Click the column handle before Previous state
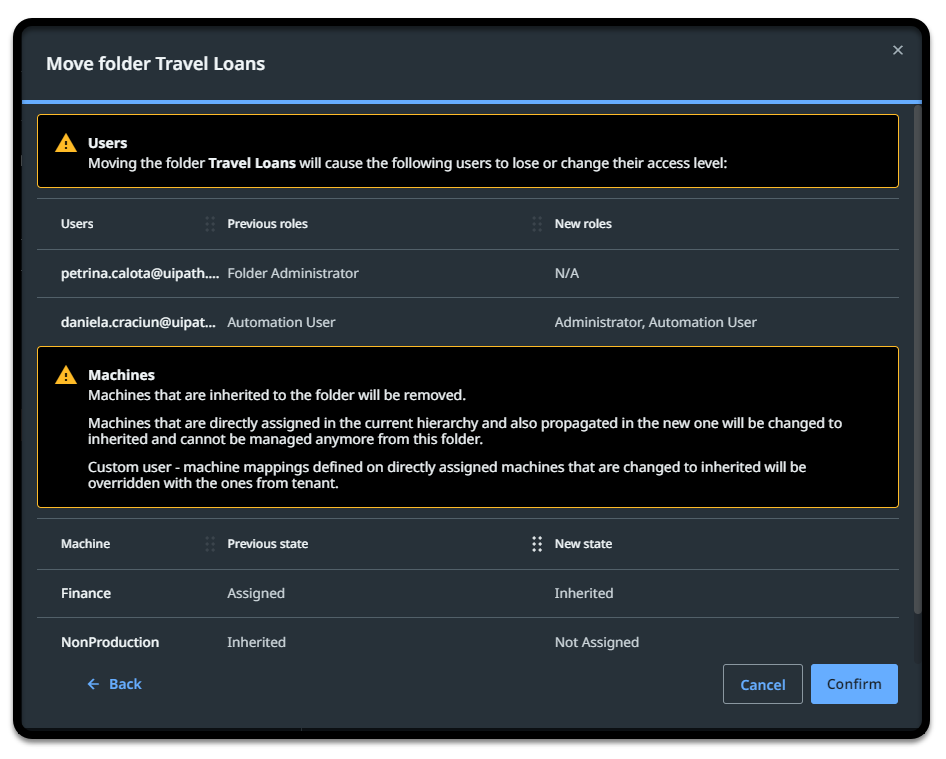This screenshot has height=759, width=946. click(210, 544)
